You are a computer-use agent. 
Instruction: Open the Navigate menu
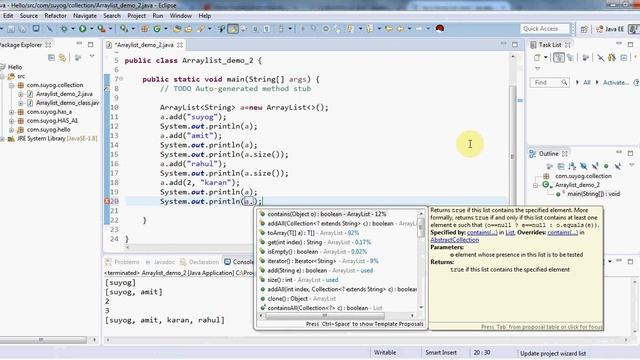tap(85, 16)
